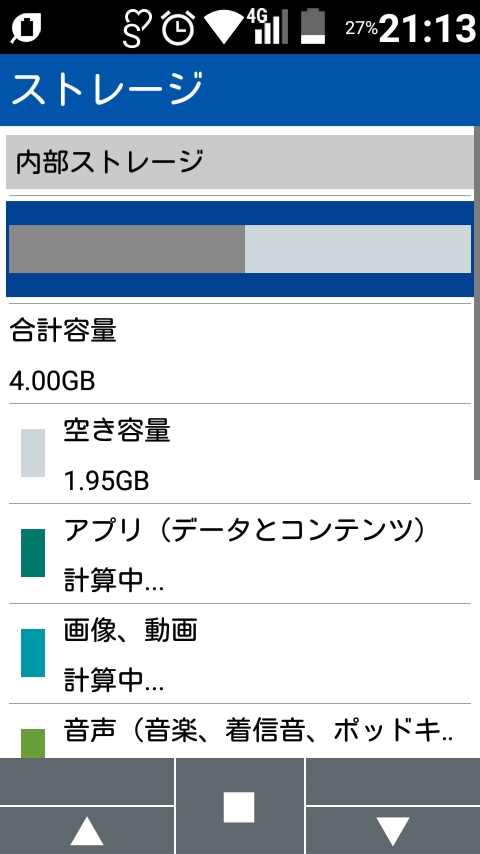Tap the alarm clock status icon
The height and width of the screenshot is (854, 480).
click(x=178, y=27)
